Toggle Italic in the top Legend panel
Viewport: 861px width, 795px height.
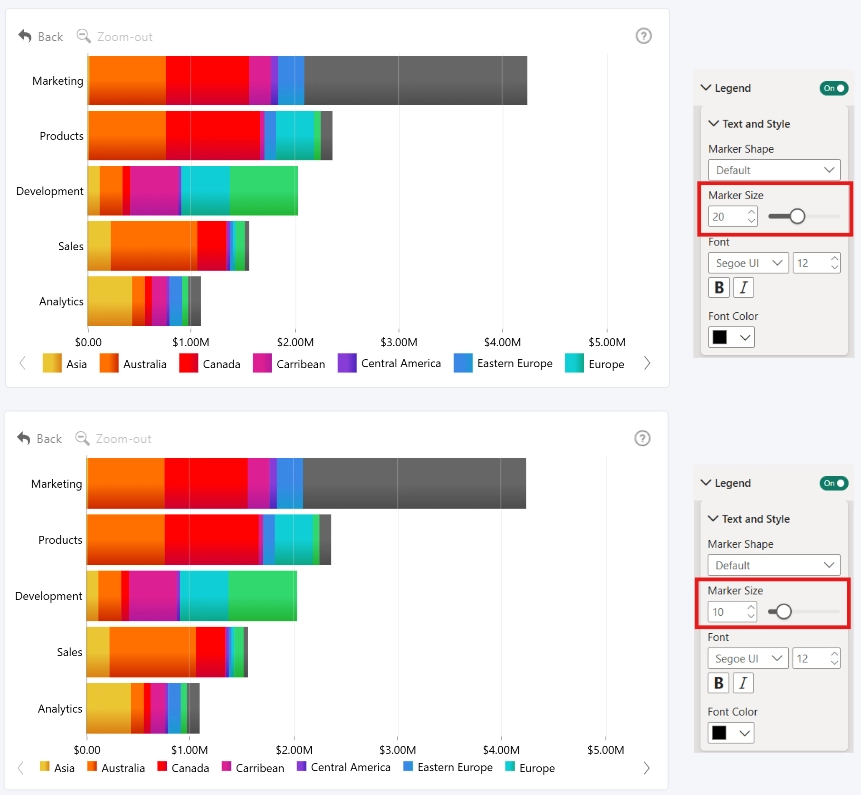click(743, 288)
